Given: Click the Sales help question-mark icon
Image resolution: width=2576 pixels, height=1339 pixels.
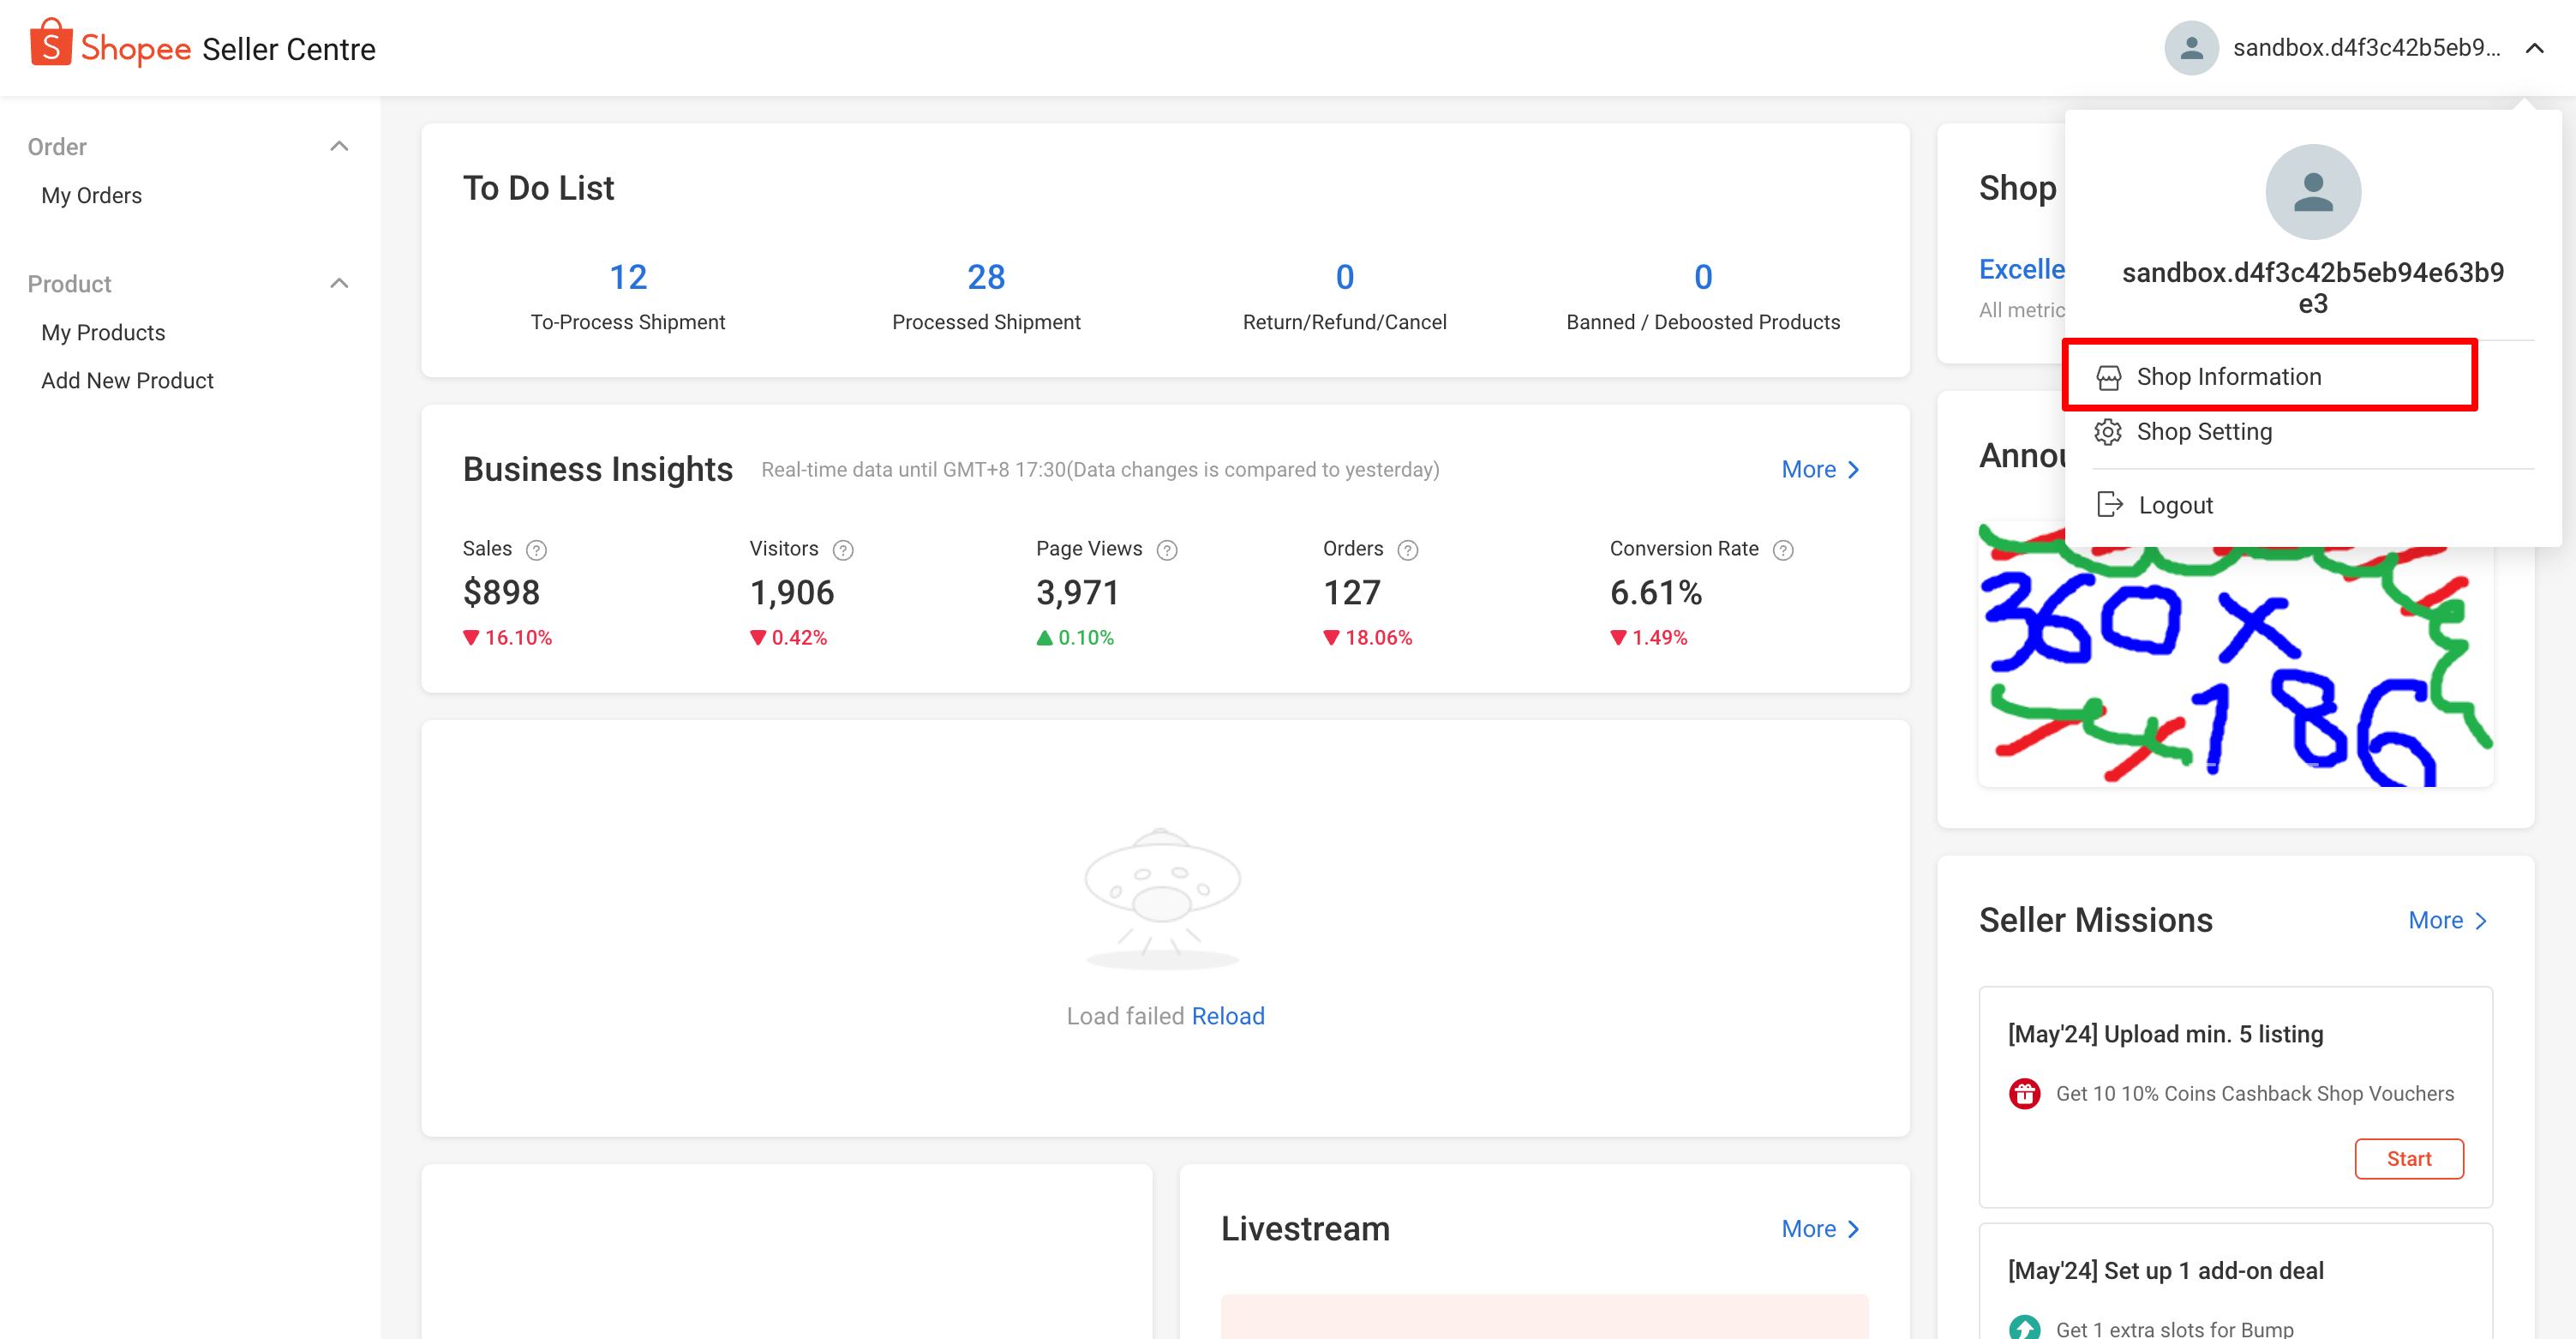Looking at the screenshot, I should click(x=536, y=550).
